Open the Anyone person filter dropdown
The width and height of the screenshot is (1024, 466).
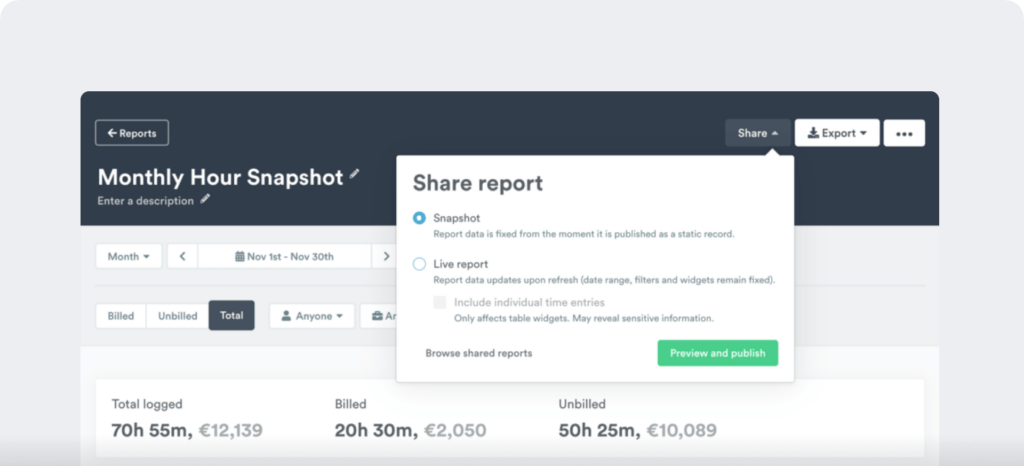312,316
